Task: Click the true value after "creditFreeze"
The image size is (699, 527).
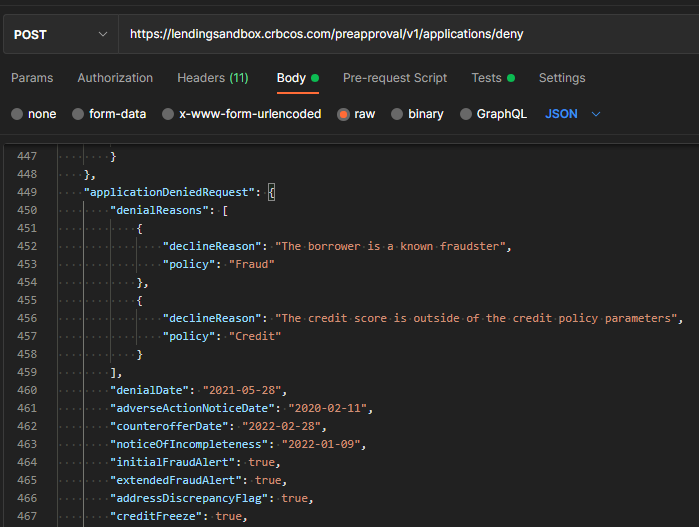Action: click(x=229, y=516)
